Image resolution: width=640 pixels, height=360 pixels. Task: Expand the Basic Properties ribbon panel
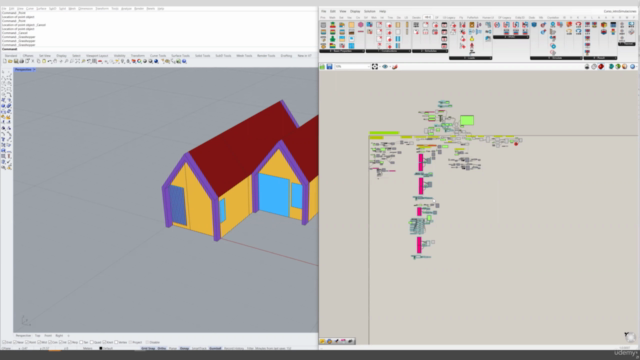coord(342,51)
